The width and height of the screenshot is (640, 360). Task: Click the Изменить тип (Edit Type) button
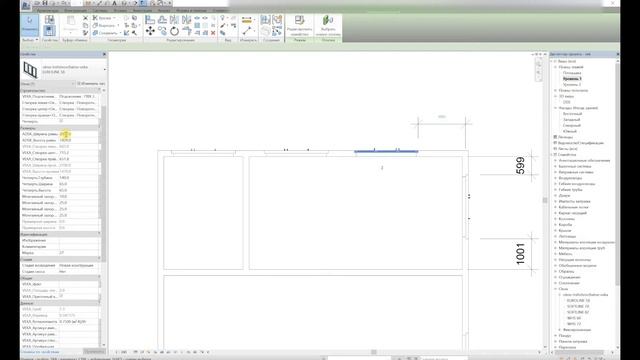click(91, 84)
